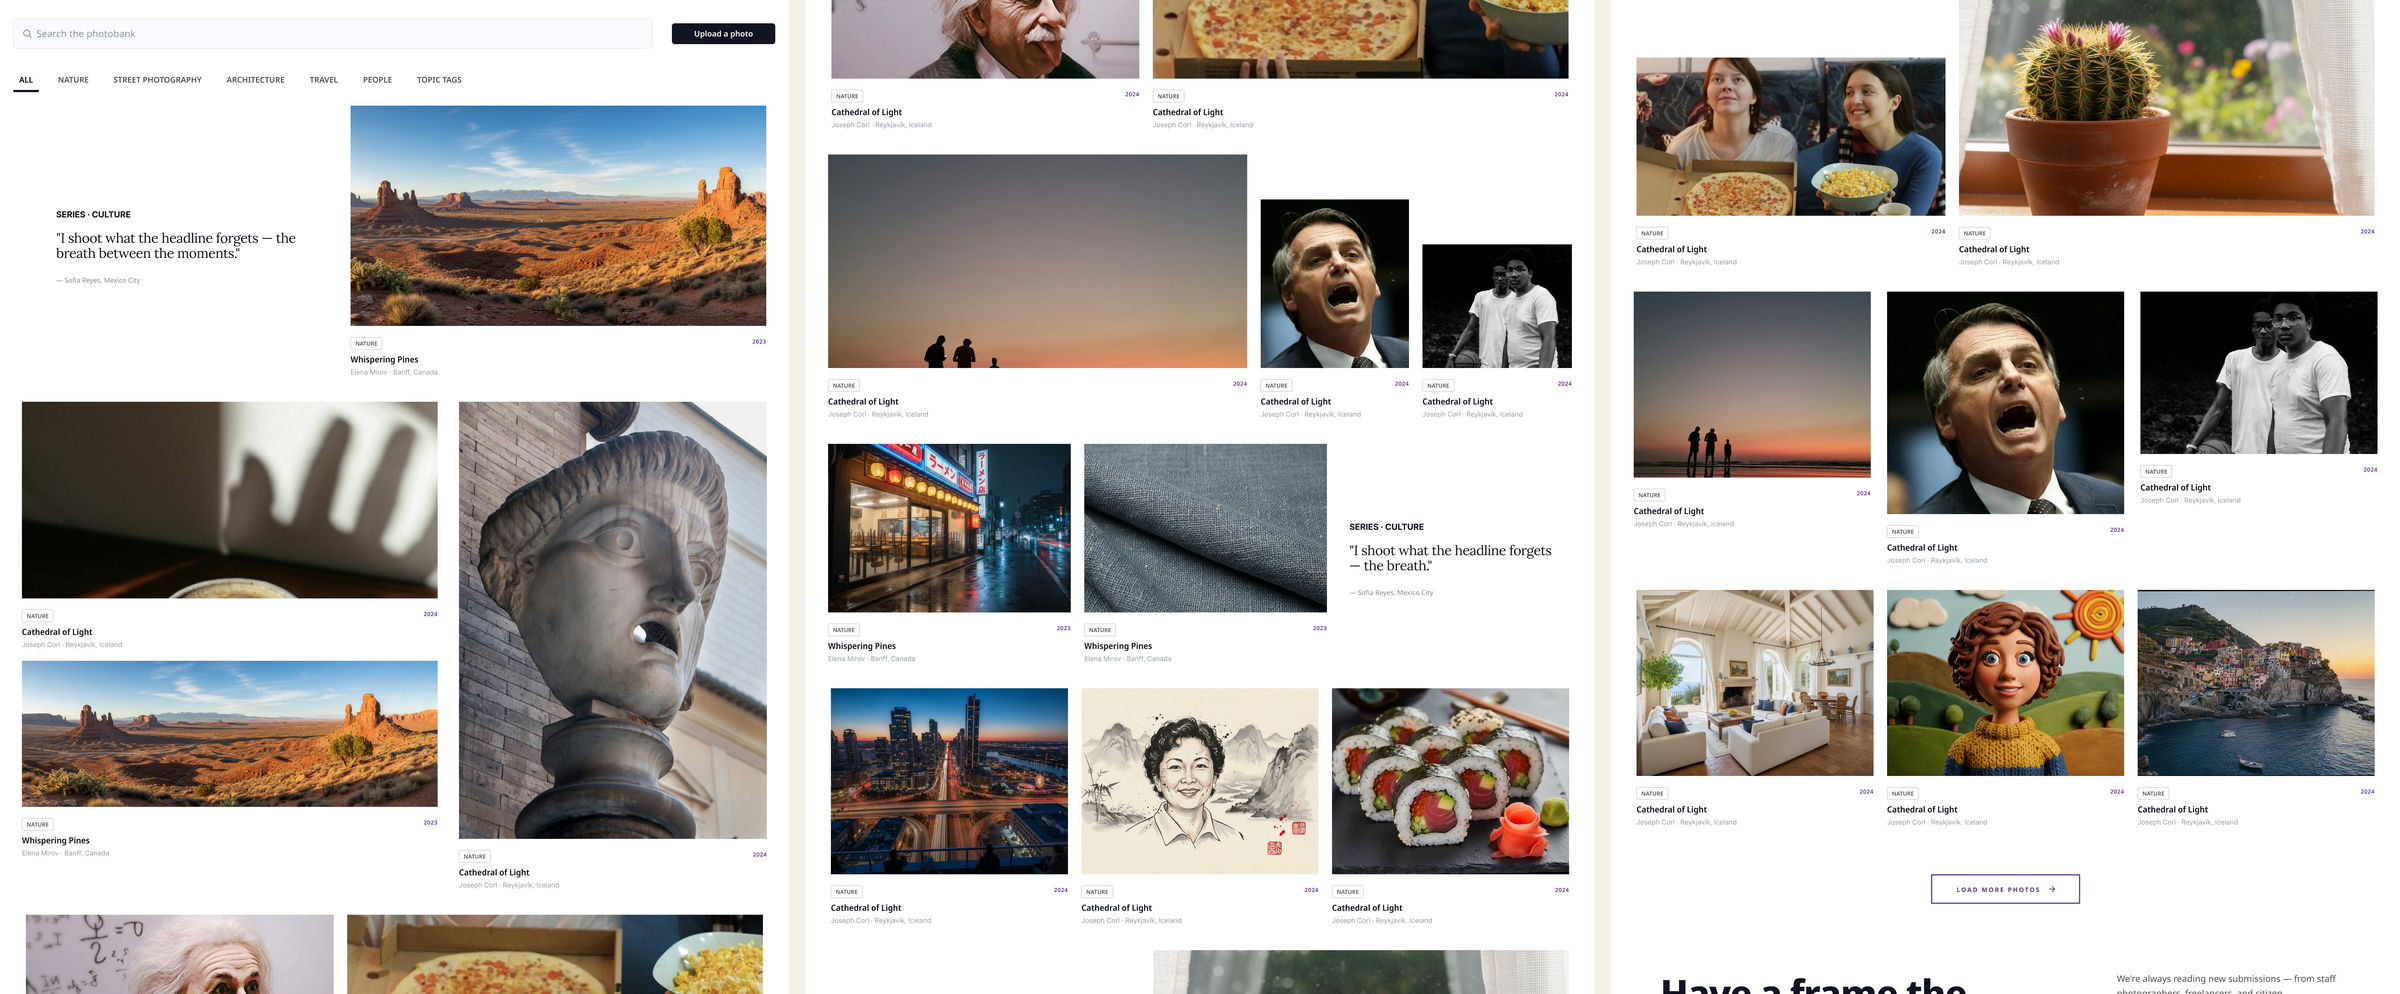Click the 2024 year under the coastal village photo

pos(2367,792)
